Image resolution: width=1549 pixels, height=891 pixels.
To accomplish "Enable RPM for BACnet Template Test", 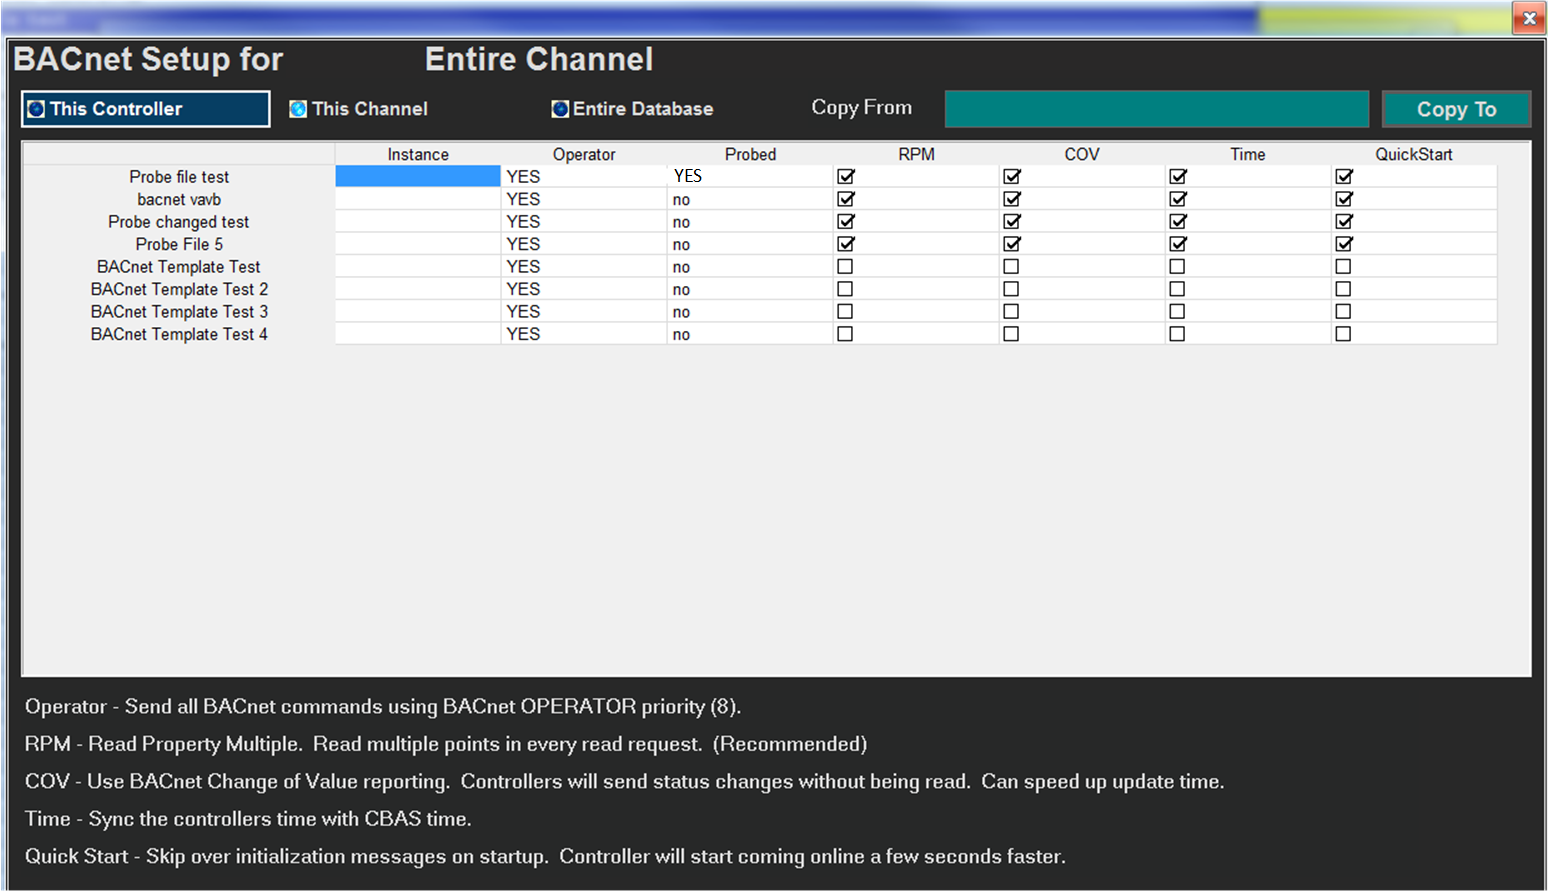I will point(845,267).
